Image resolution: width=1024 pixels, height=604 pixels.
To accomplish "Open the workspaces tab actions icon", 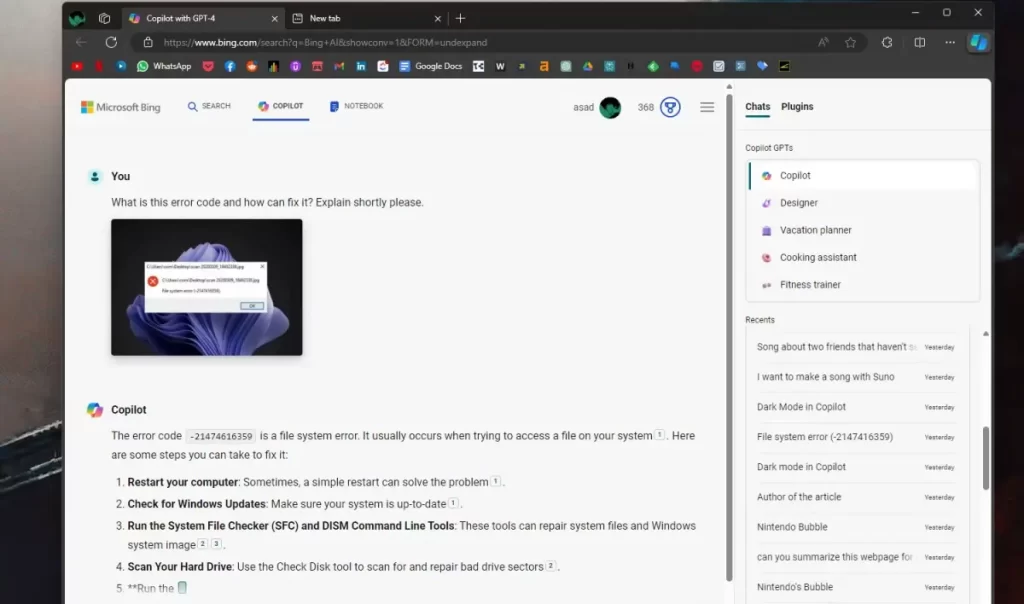I will [x=104, y=18].
